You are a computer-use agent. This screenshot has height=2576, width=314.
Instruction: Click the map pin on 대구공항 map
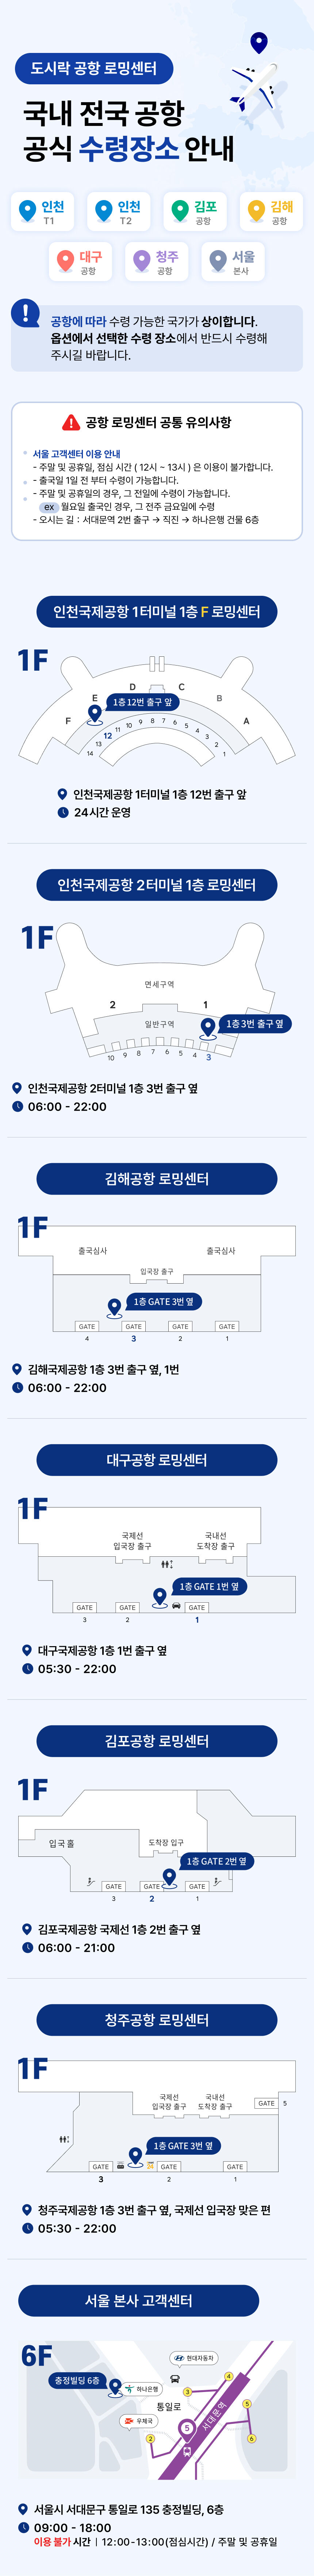click(160, 1597)
